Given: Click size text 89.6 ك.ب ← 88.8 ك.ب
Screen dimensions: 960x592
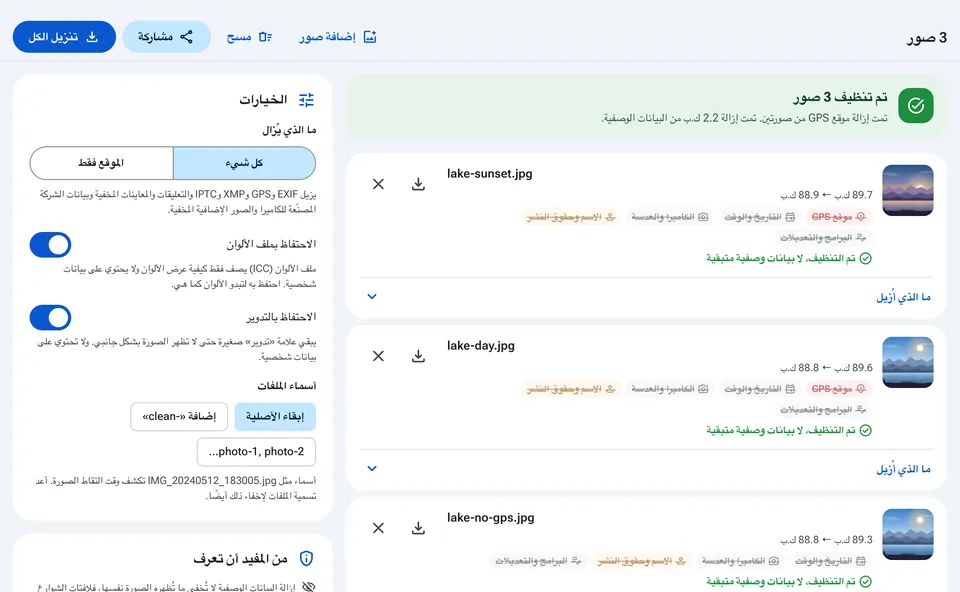Looking at the screenshot, I should click(x=827, y=368).
